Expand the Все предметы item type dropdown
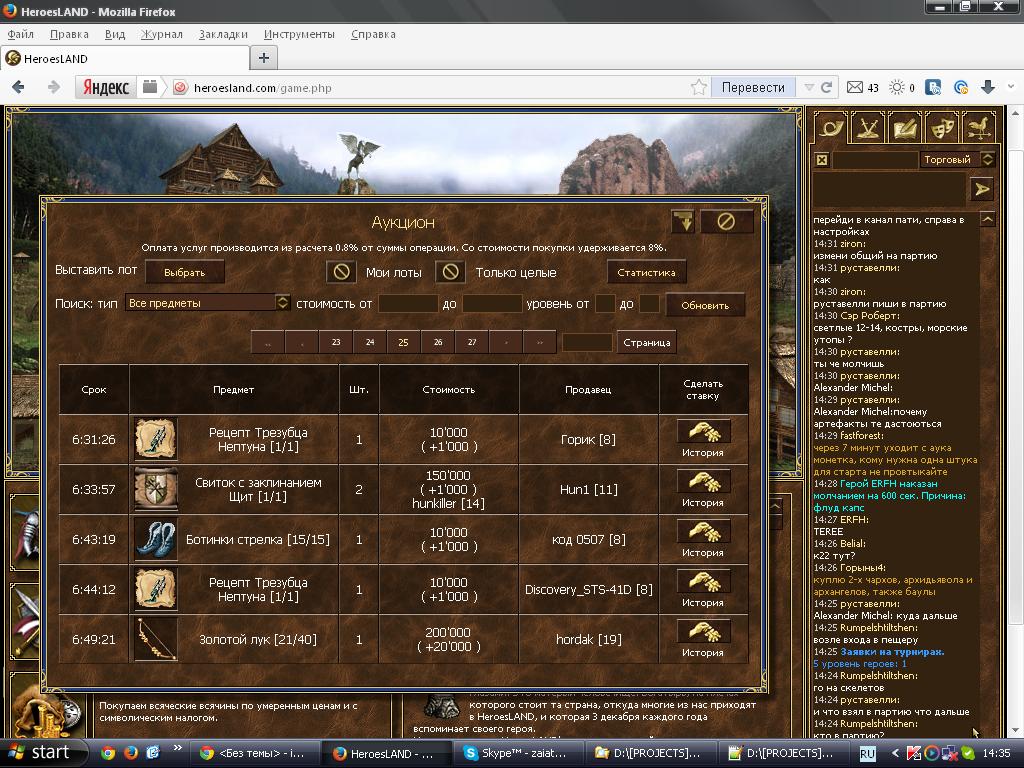This screenshot has width=1024, height=768. click(x=283, y=303)
